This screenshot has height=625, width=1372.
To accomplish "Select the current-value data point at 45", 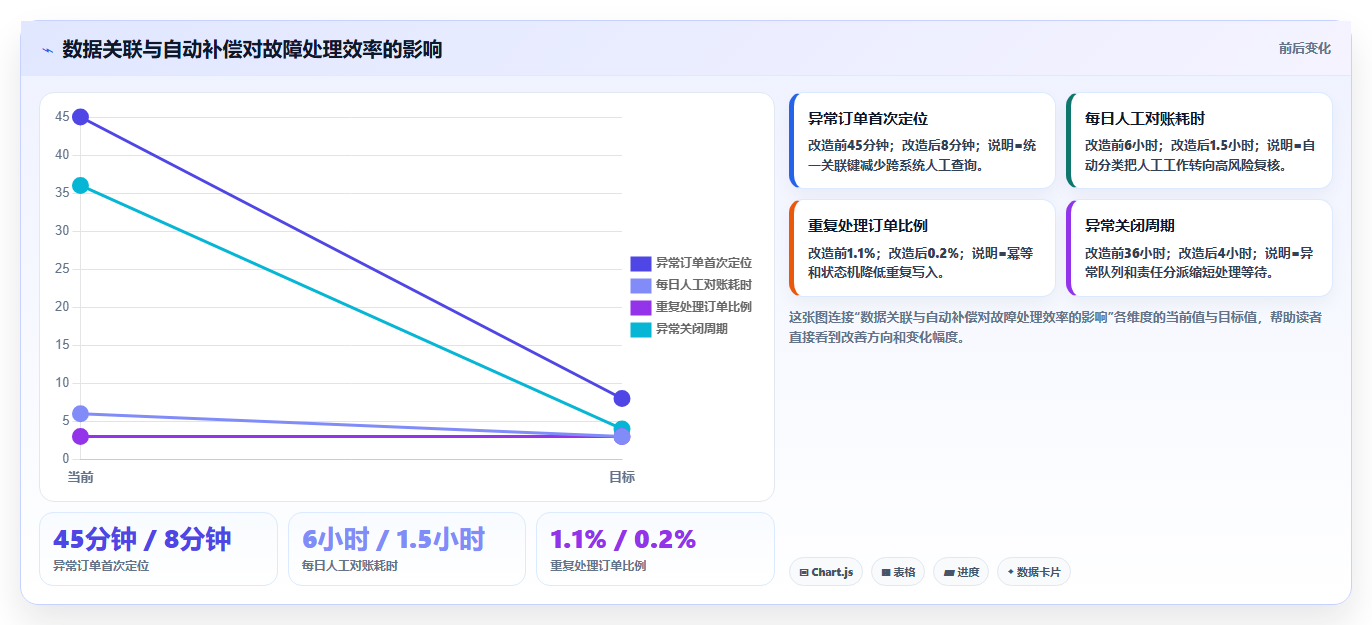I will tap(81, 117).
